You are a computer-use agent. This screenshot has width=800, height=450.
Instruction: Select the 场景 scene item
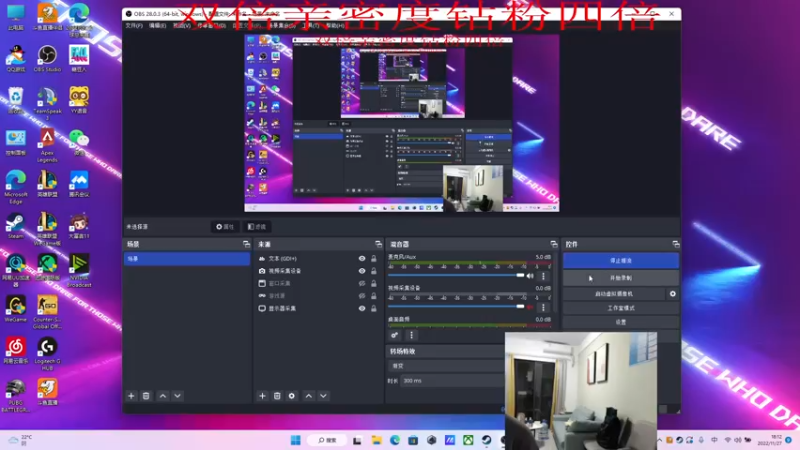pyautogui.click(x=187, y=259)
